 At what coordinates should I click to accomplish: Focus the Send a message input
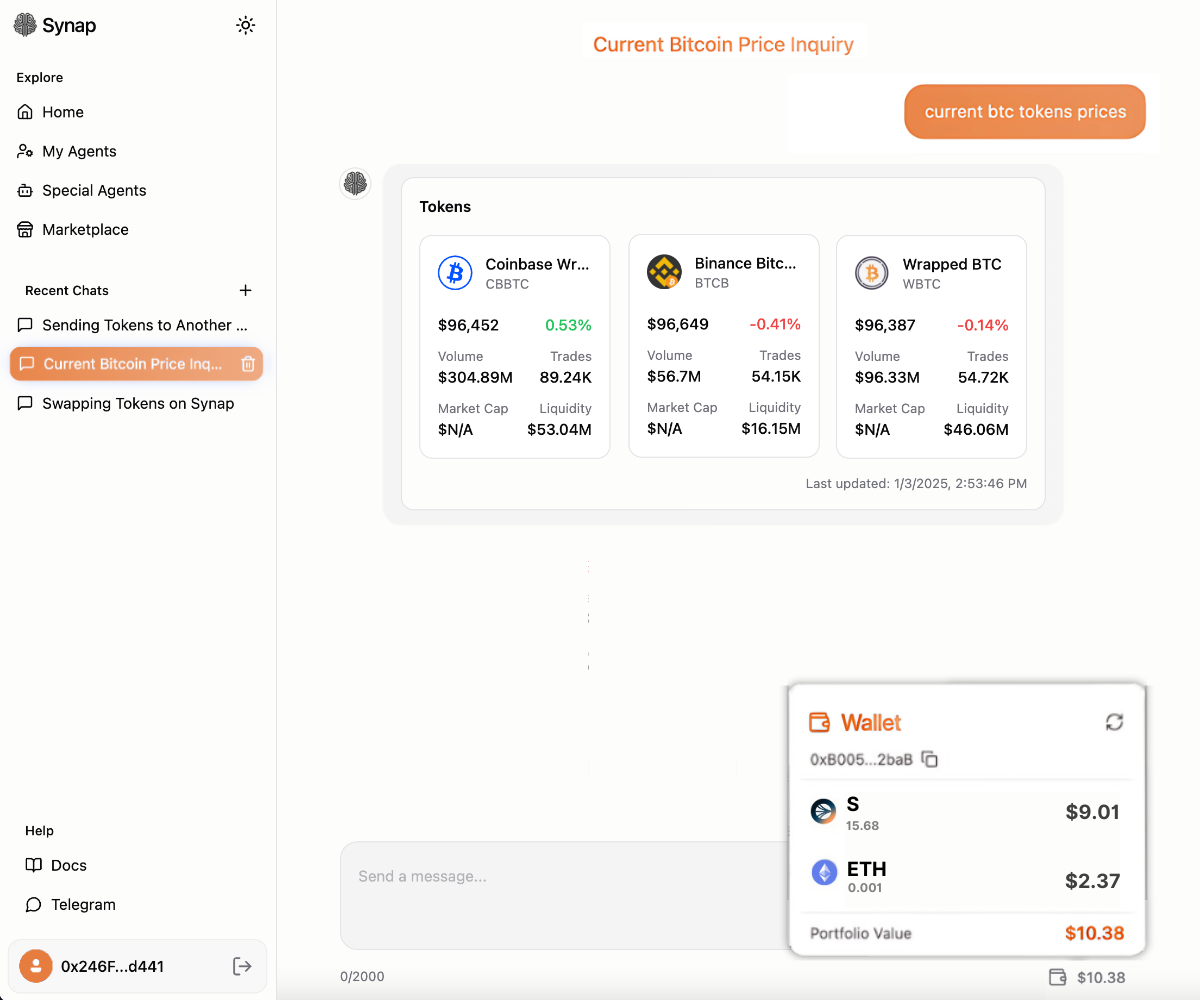(565, 895)
